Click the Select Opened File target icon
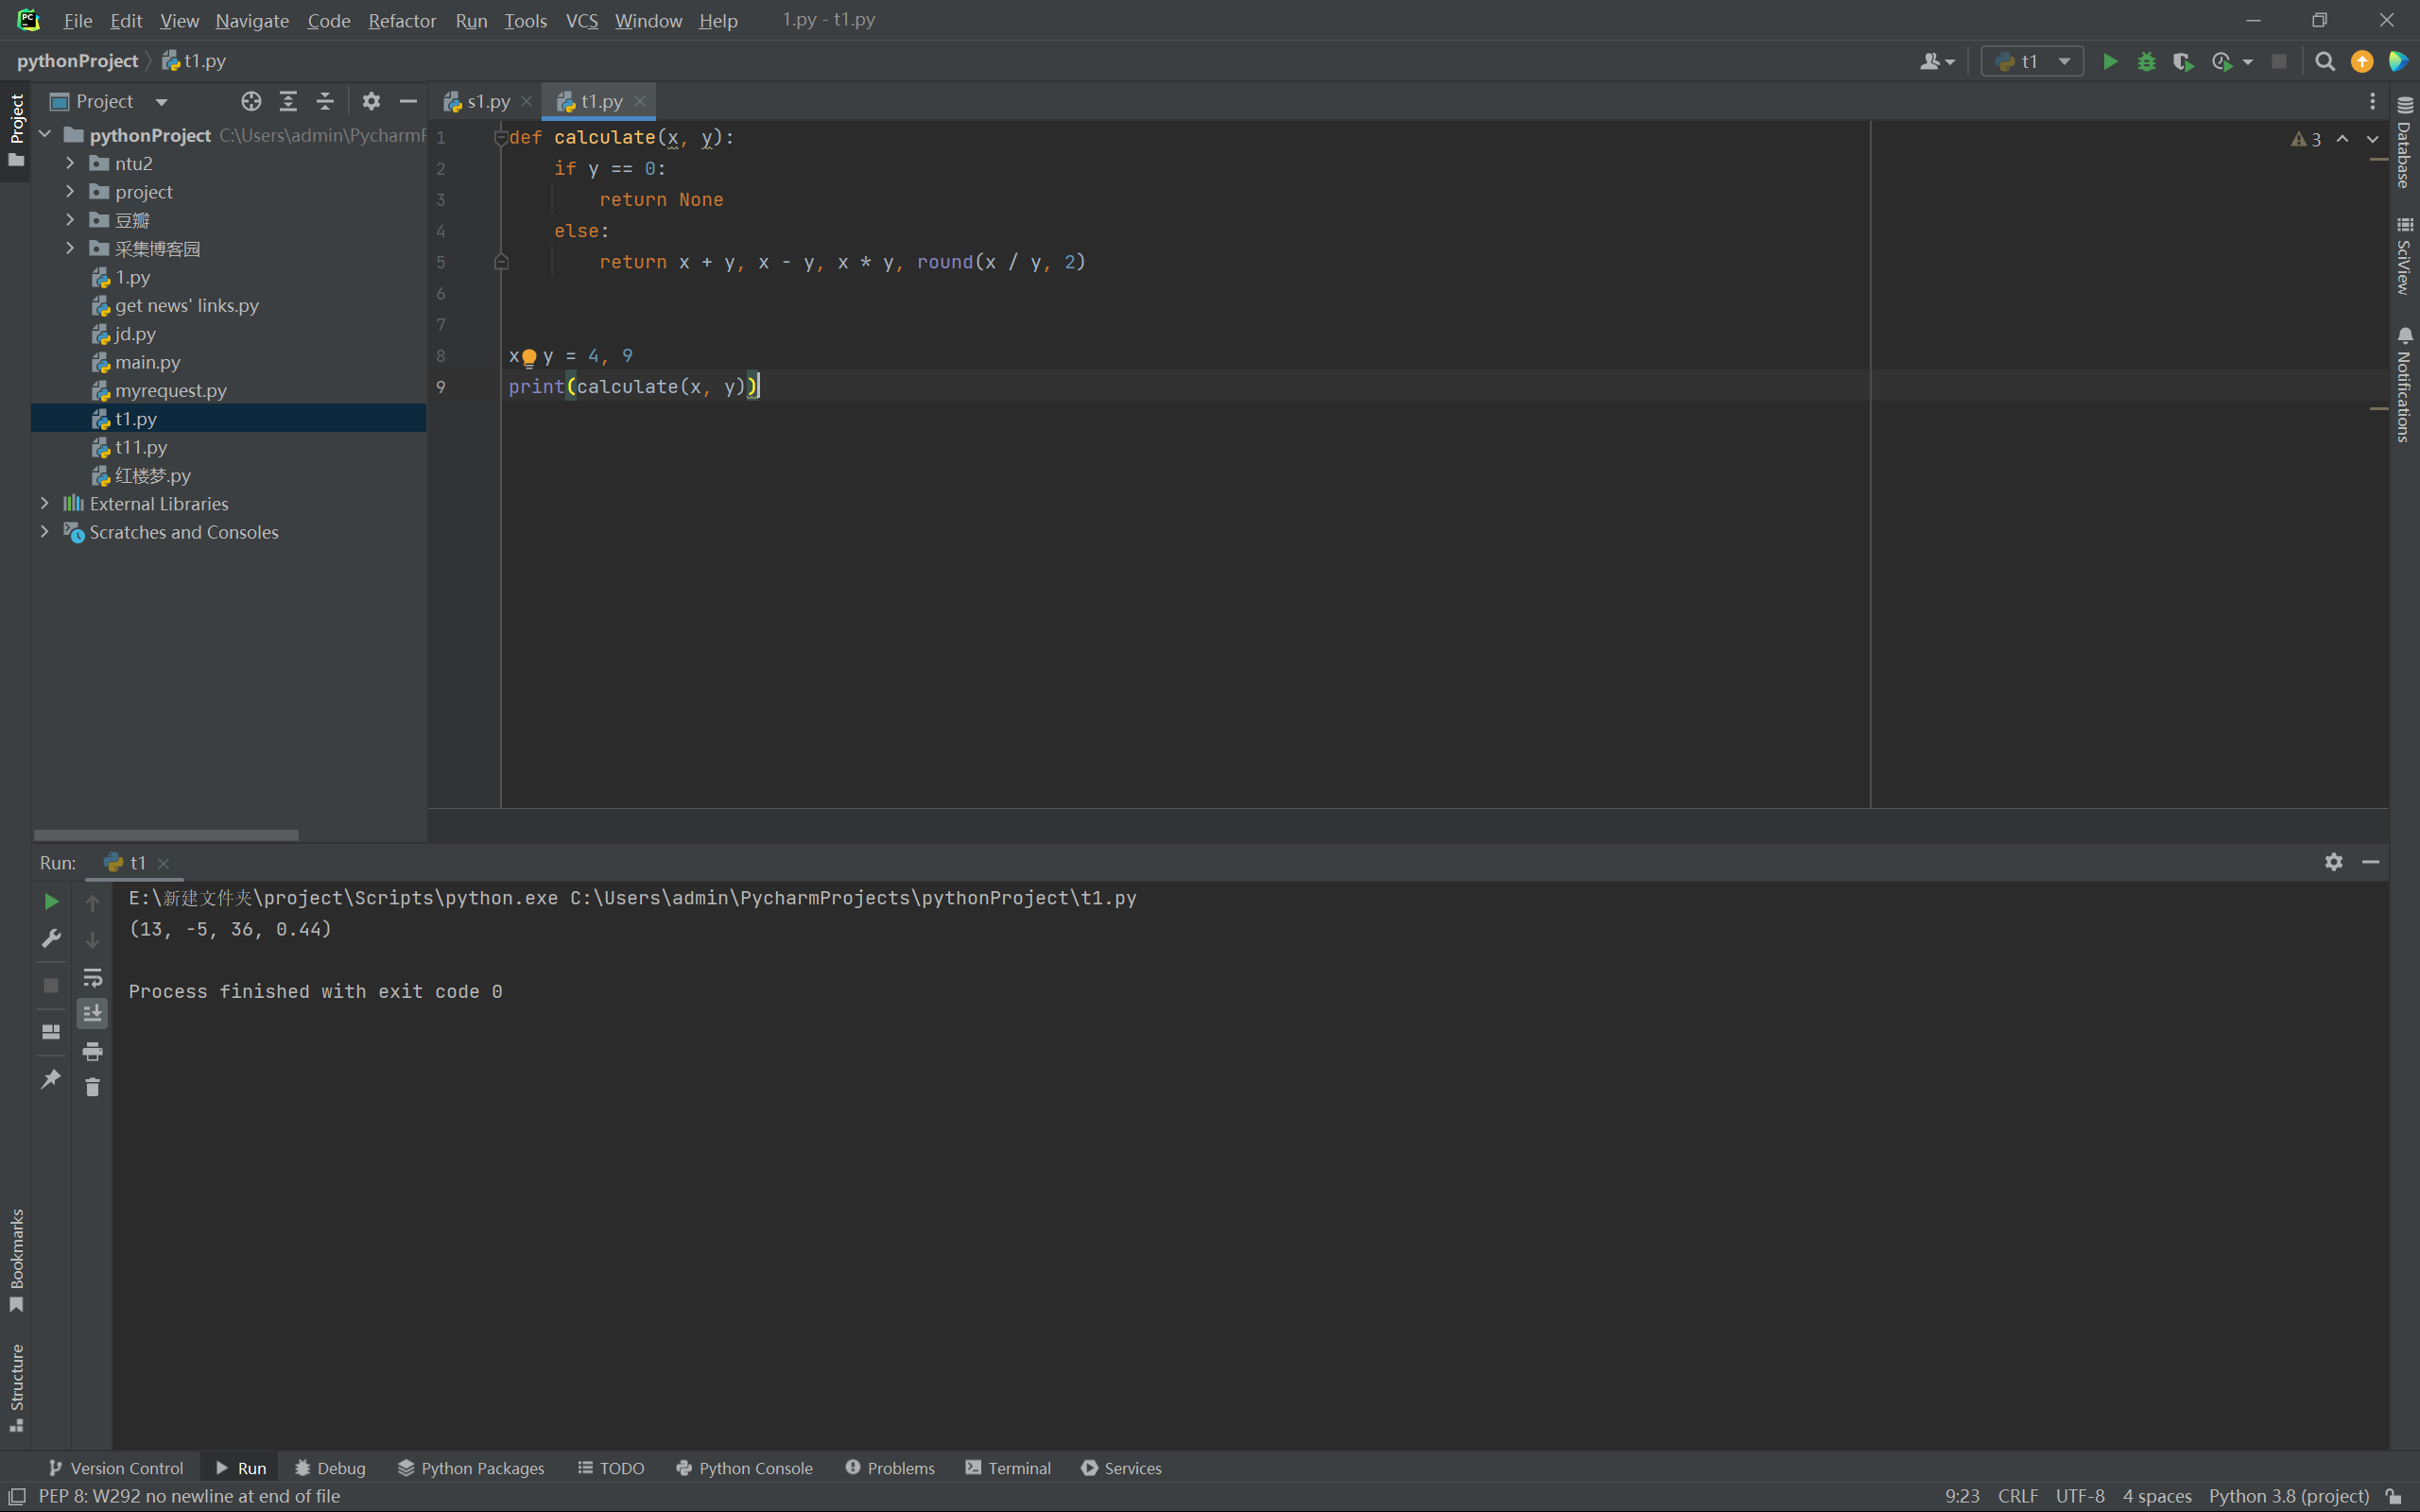2420x1512 pixels. [251, 101]
